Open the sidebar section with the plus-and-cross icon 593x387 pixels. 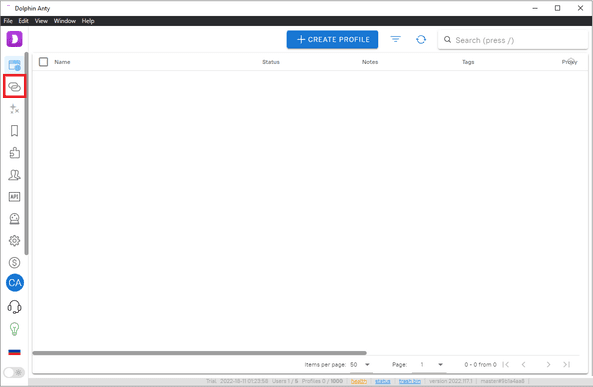(x=14, y=109)
